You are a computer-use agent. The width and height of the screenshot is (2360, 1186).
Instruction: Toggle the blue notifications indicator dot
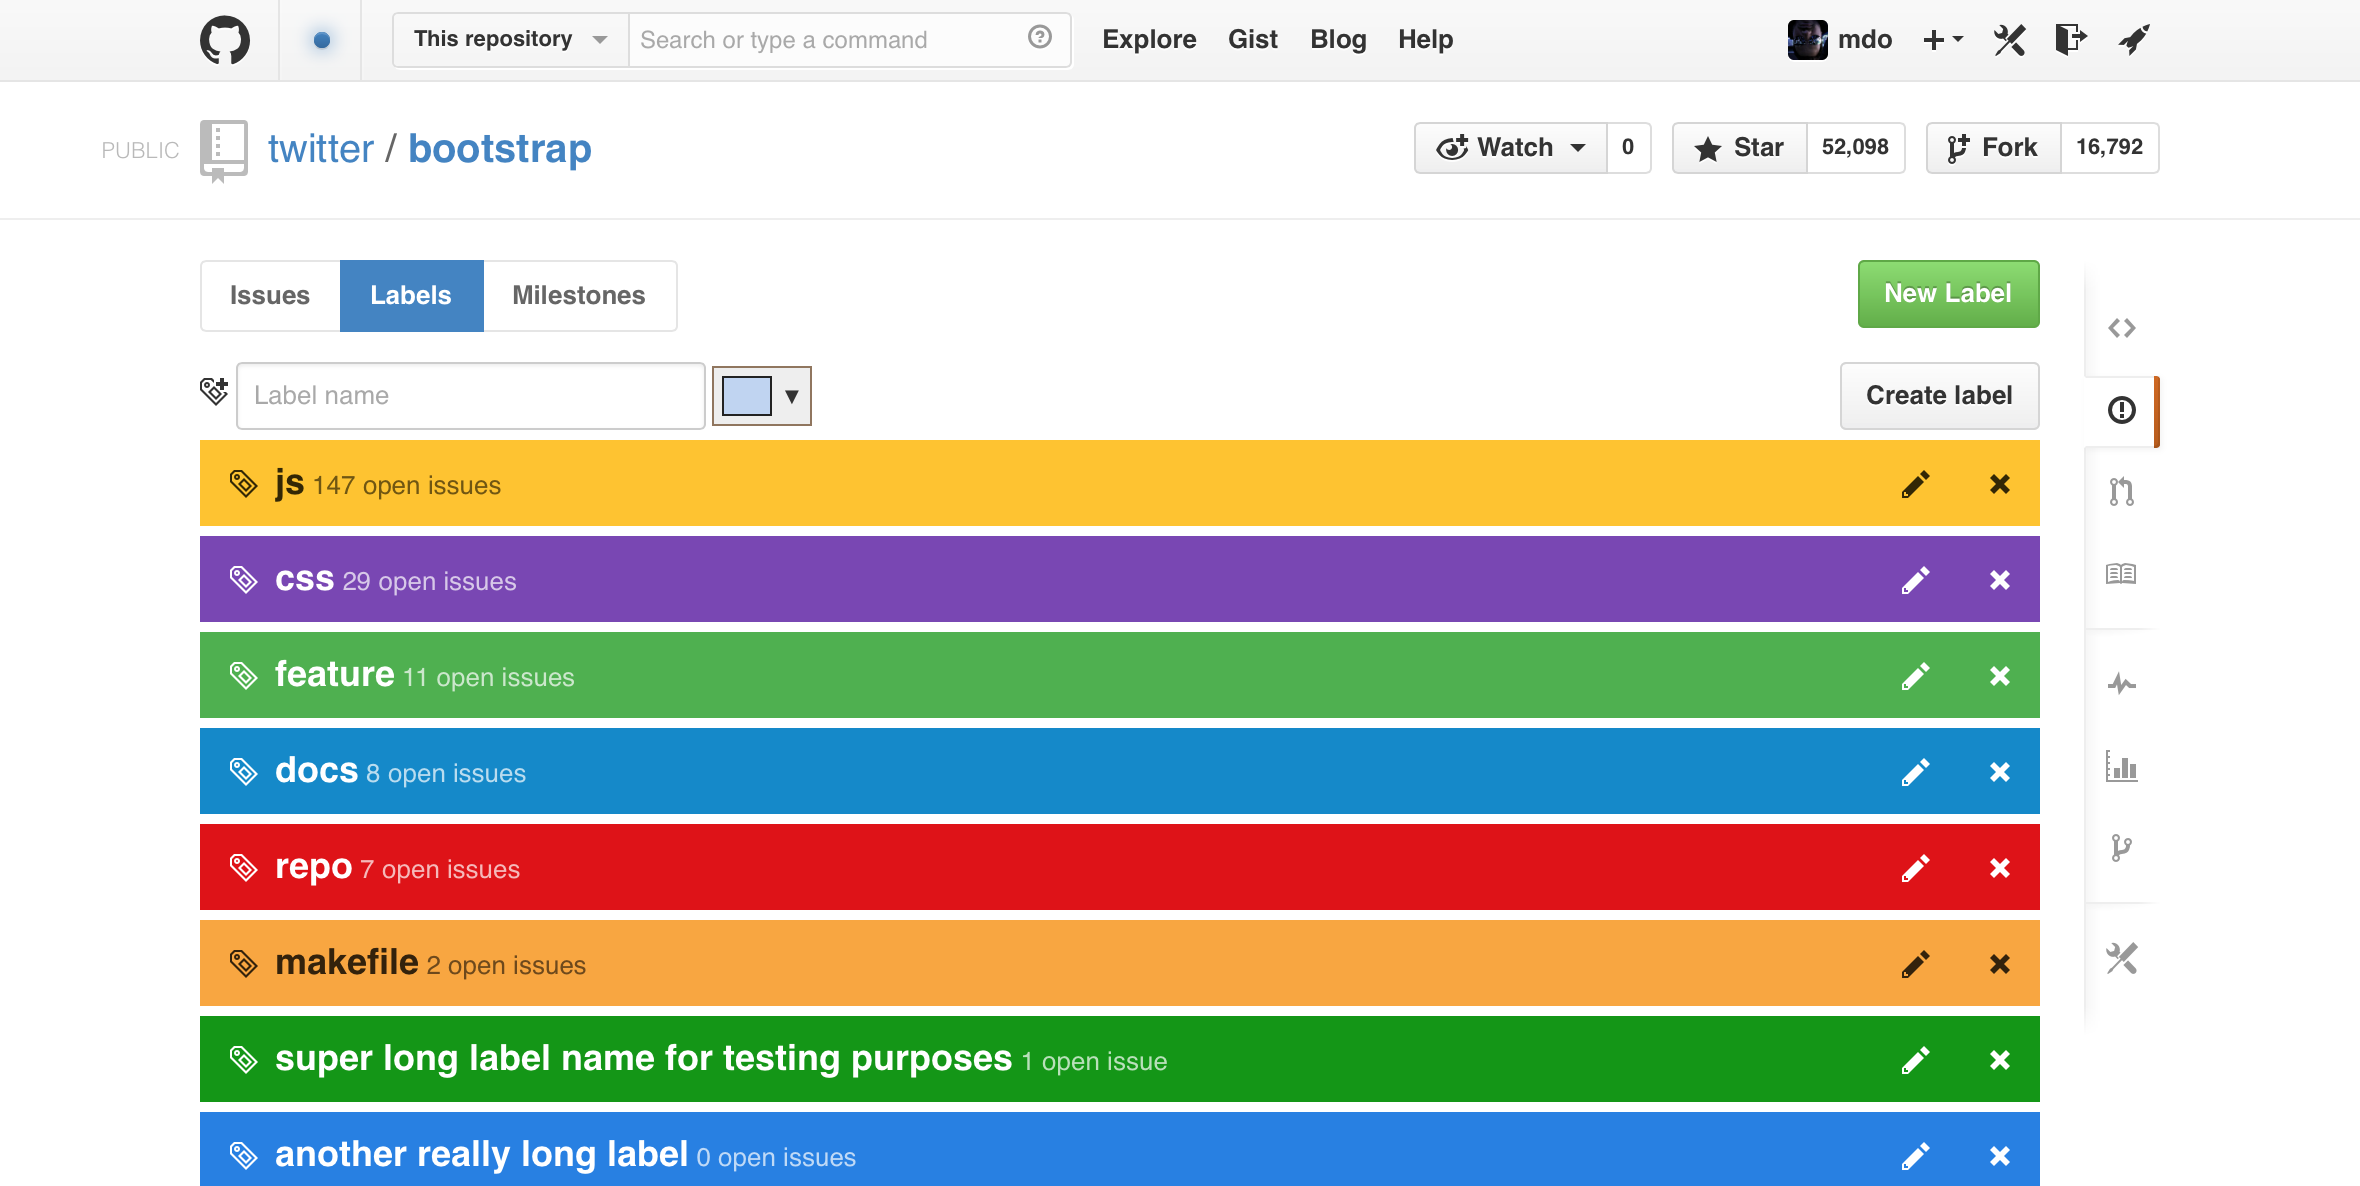(321, 40)
